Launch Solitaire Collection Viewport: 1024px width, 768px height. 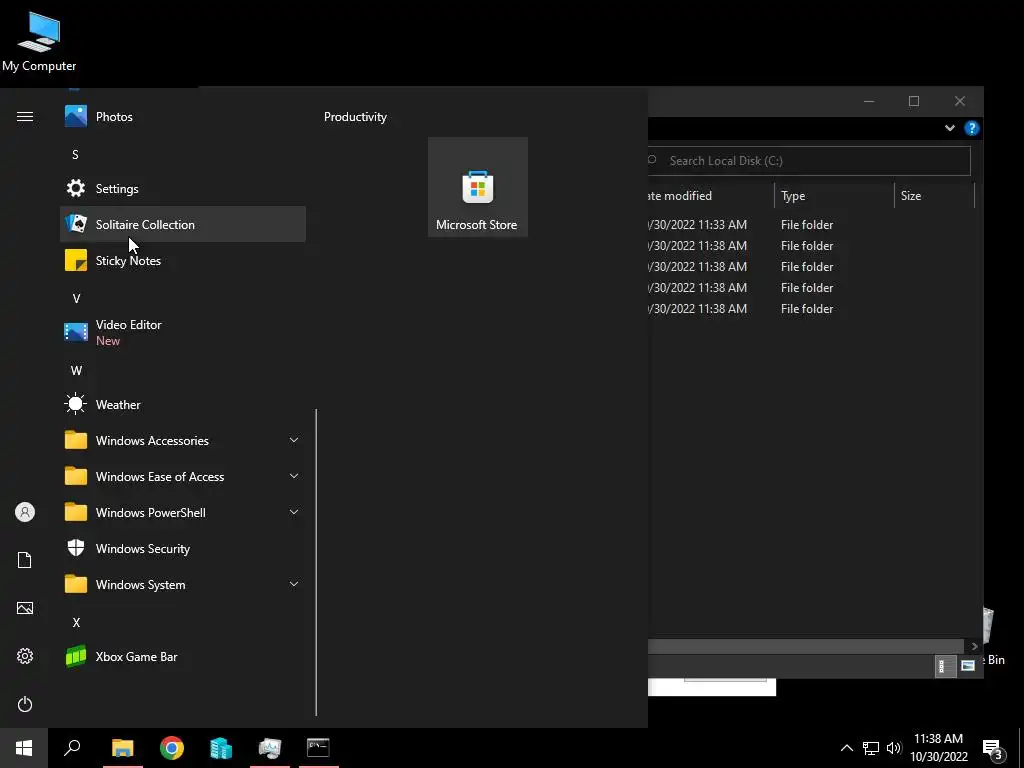182,225
